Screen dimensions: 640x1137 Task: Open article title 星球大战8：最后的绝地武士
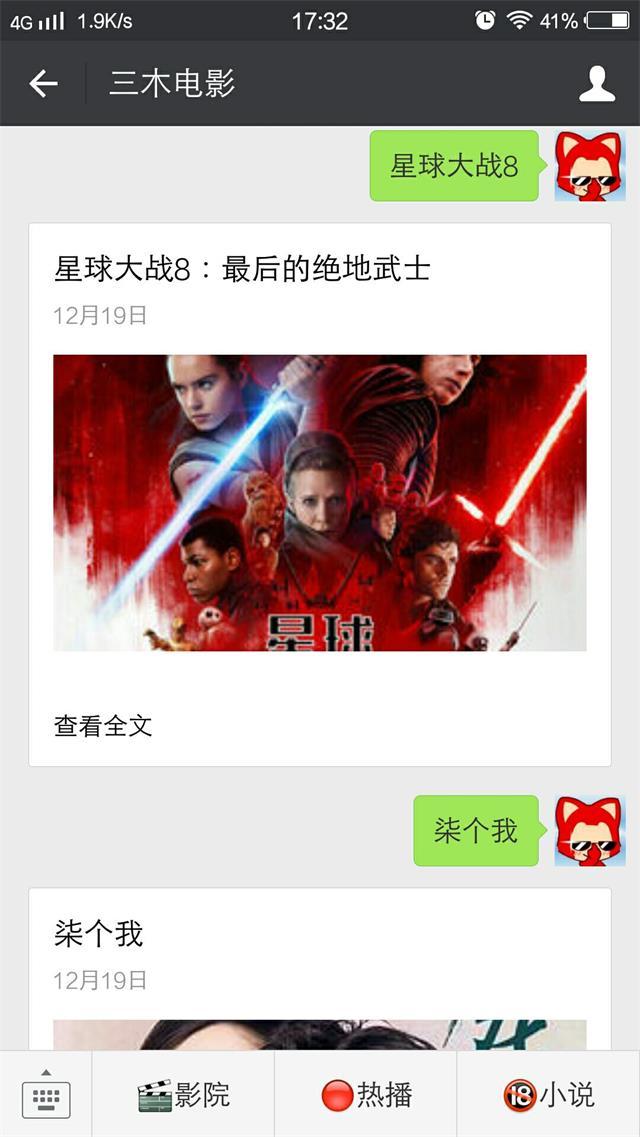click(242, 269)
